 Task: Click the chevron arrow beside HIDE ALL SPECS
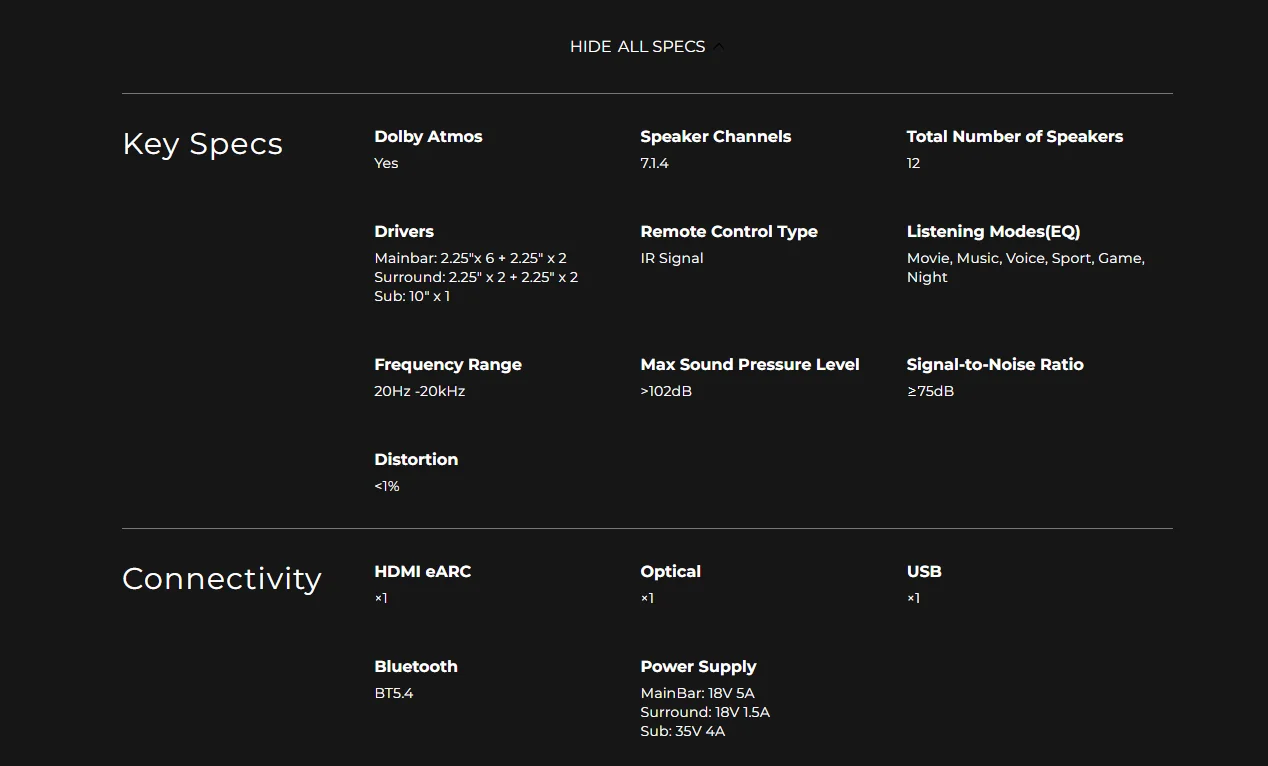click(x=718, y=47)
